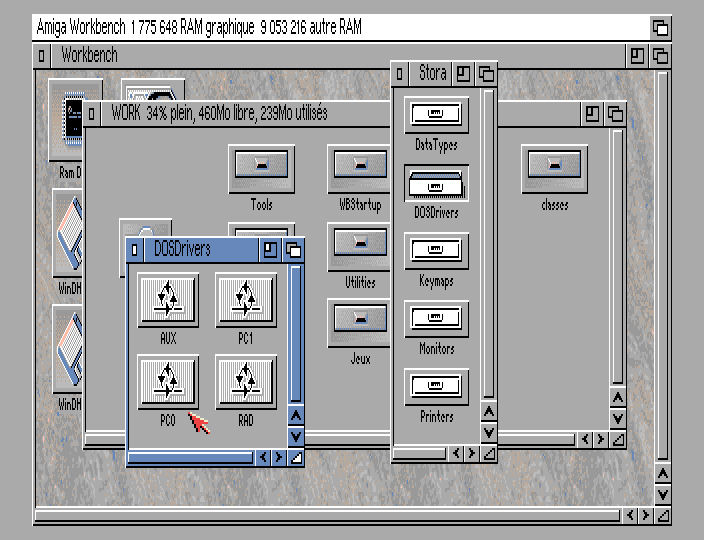The image size is (704, 540).
Task: Open the Keymaps drawer icon
Action: tap(436, 251)
